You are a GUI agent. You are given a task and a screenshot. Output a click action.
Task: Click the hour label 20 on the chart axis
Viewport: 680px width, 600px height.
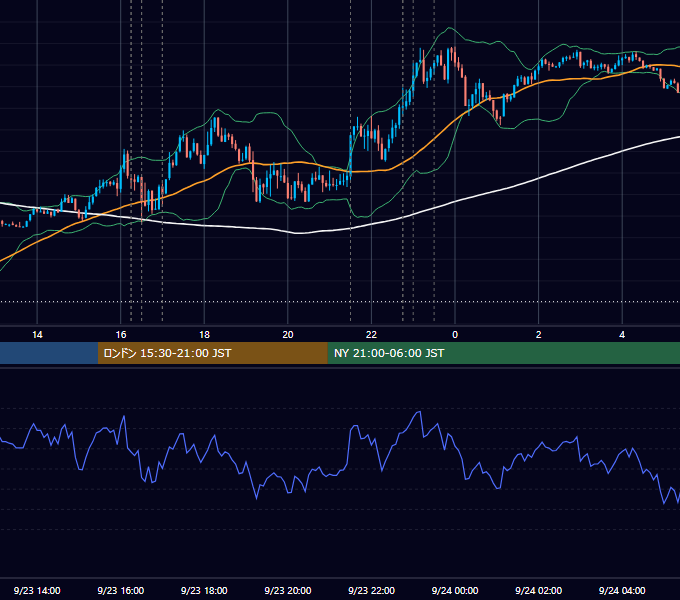click(288, 334)
